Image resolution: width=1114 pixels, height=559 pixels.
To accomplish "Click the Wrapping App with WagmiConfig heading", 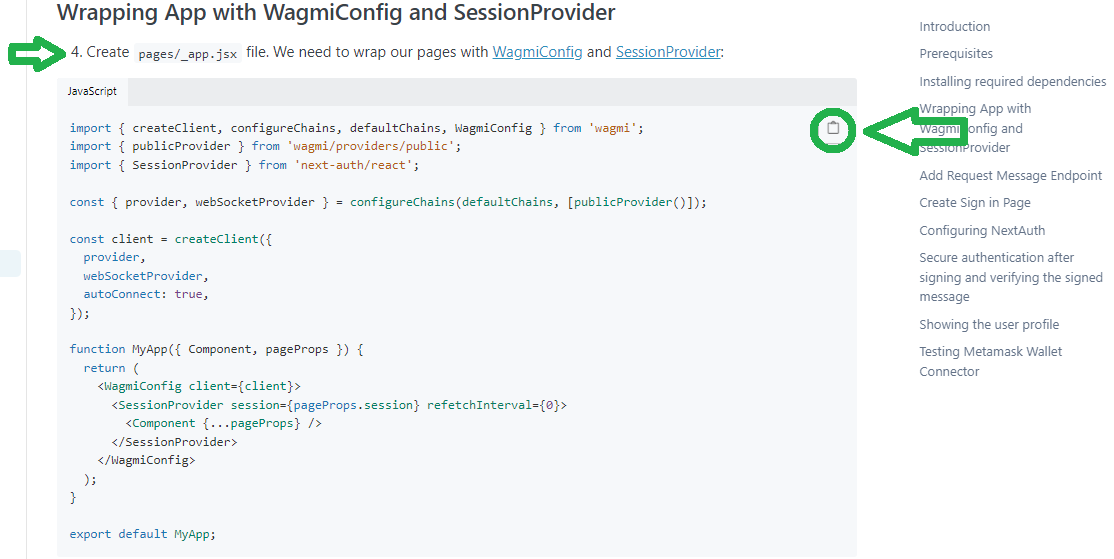I will pyautogui.click(x=335, y=13).
